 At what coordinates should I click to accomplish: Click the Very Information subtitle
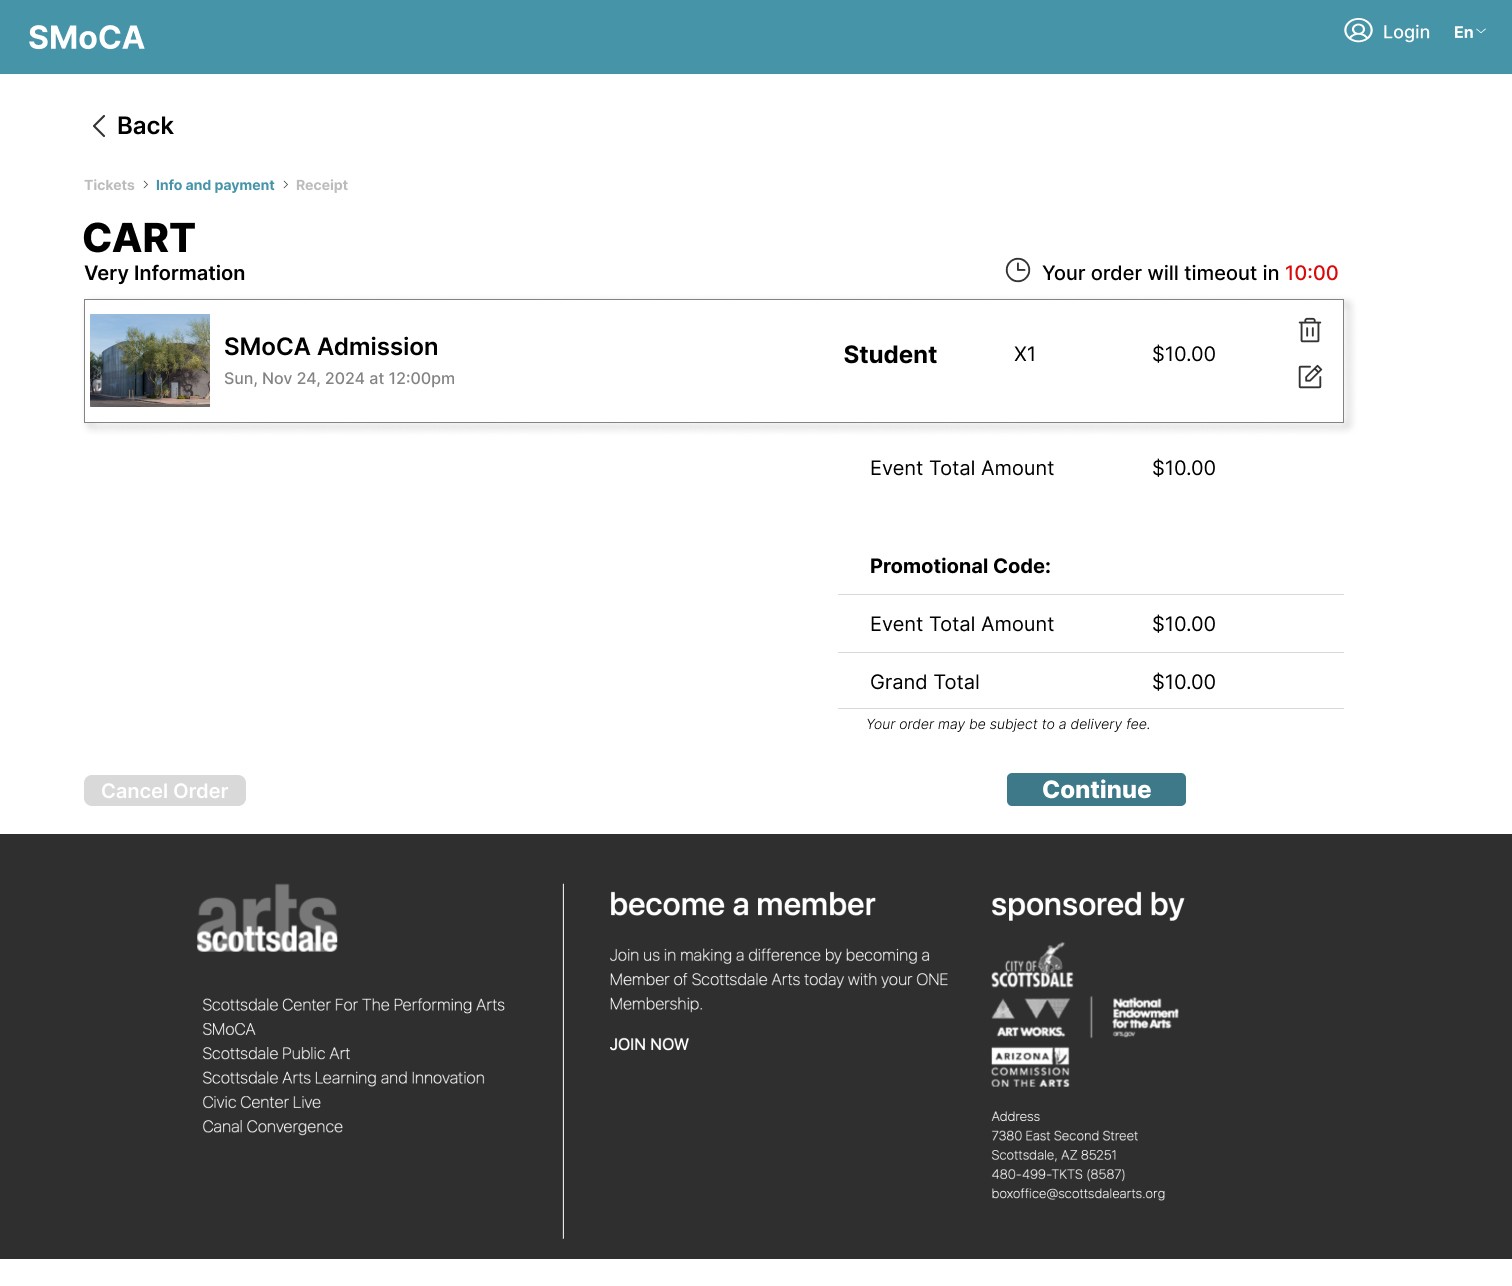[165, 273]
